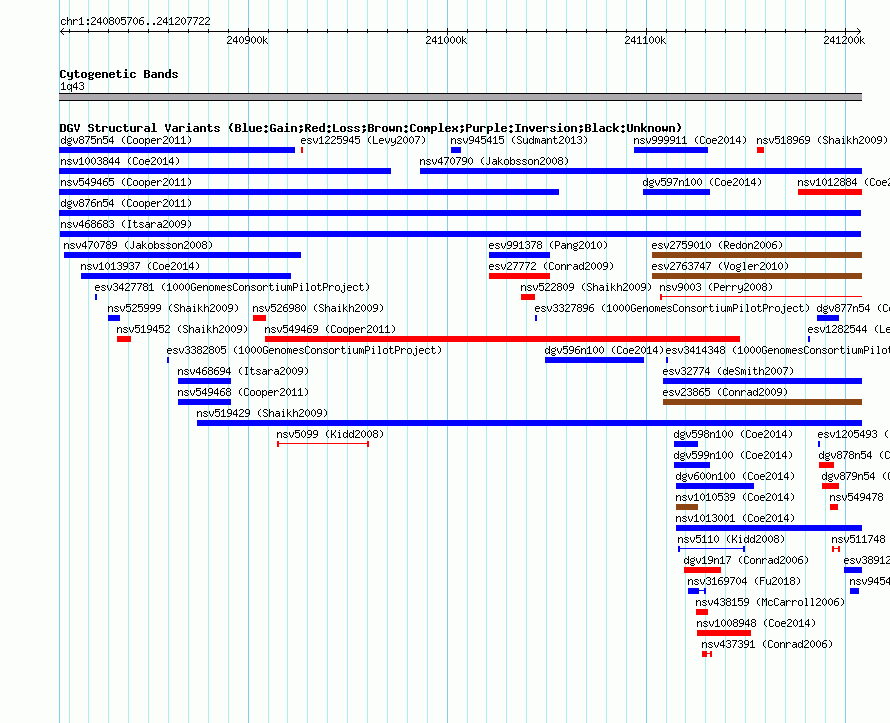Open nsv468694 (Itsara2009) label
Screen dimensions: 890x723
point(243,371)
